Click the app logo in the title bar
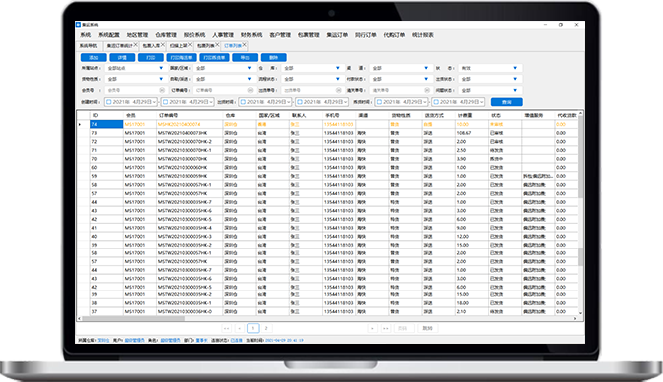 [x=78, y=25]
